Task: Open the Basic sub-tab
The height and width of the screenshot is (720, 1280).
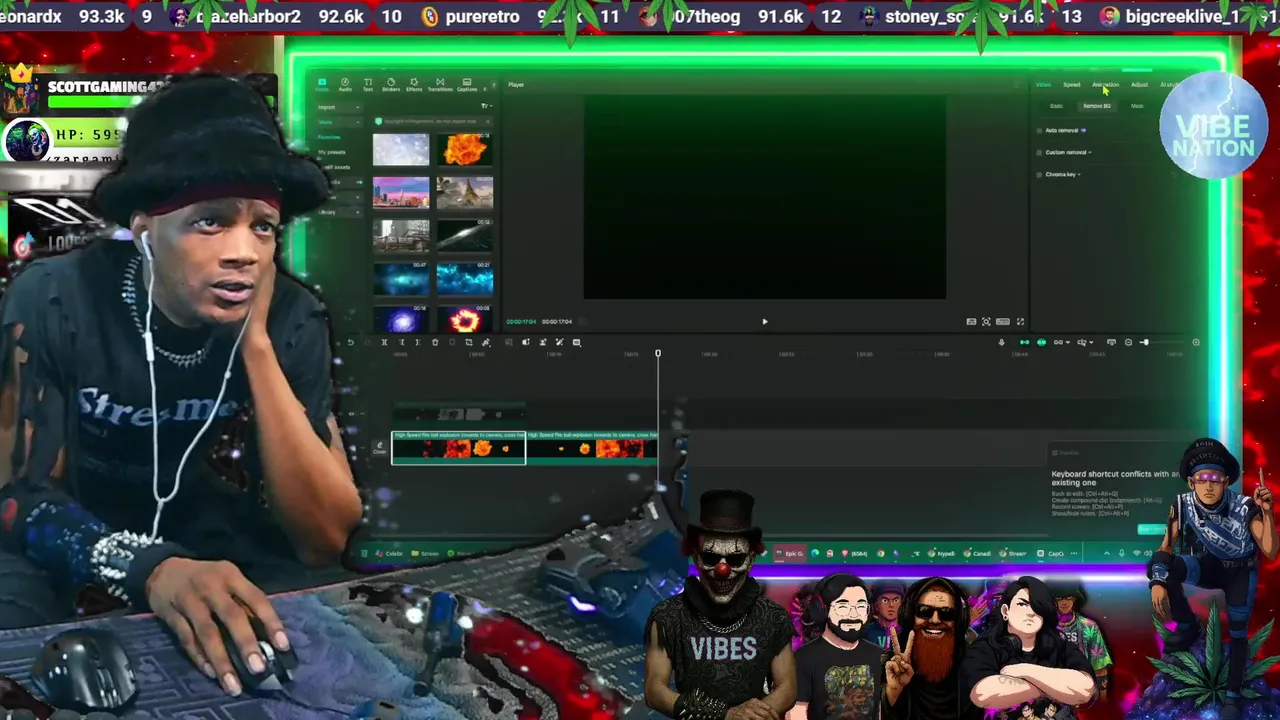Action: point(1056,106)
